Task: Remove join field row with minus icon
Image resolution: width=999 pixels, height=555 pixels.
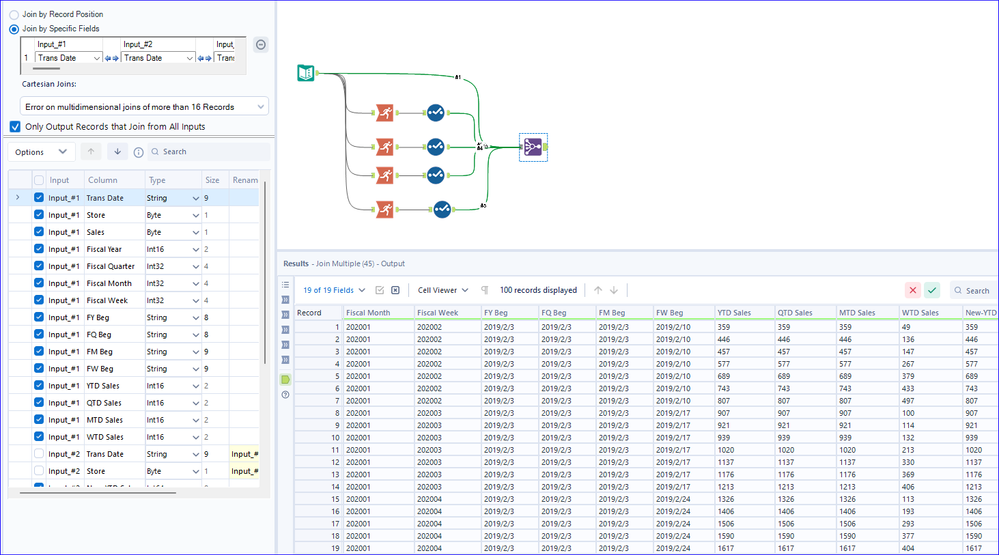Action: (260, 45)
